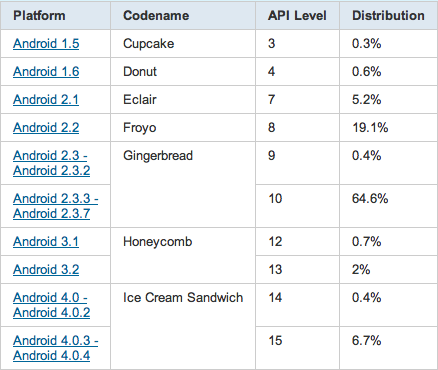This screenshot has width=438, height=370.
Task: Click the Distribution column header
Action: pyautogui.click(x=389, y=16)
